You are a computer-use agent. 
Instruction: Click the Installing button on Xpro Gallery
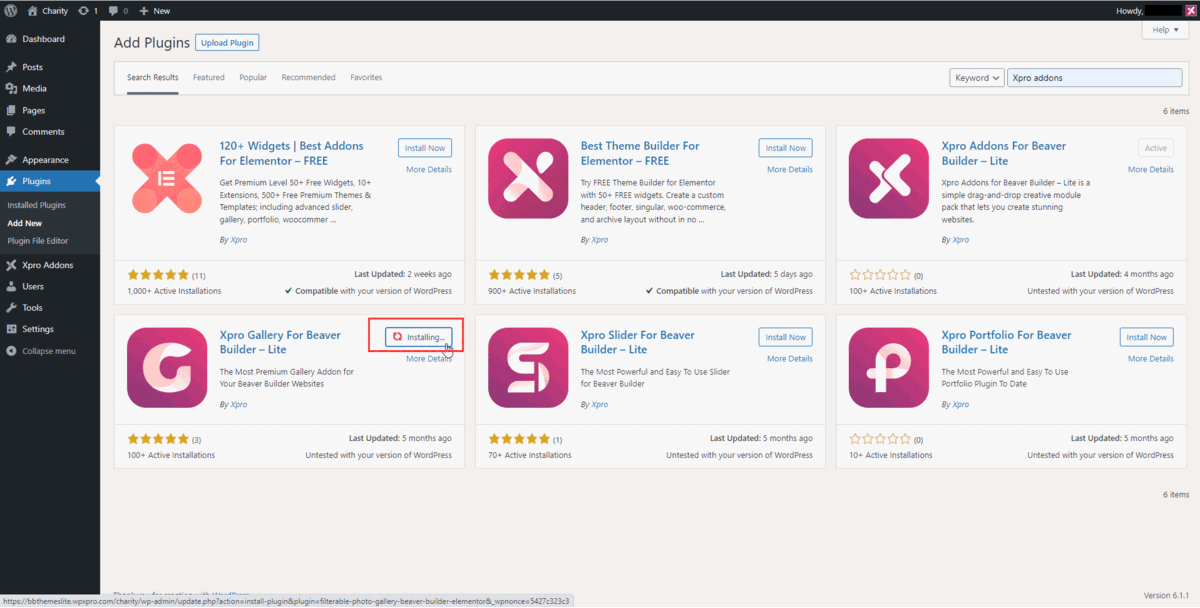coord(419,337)
